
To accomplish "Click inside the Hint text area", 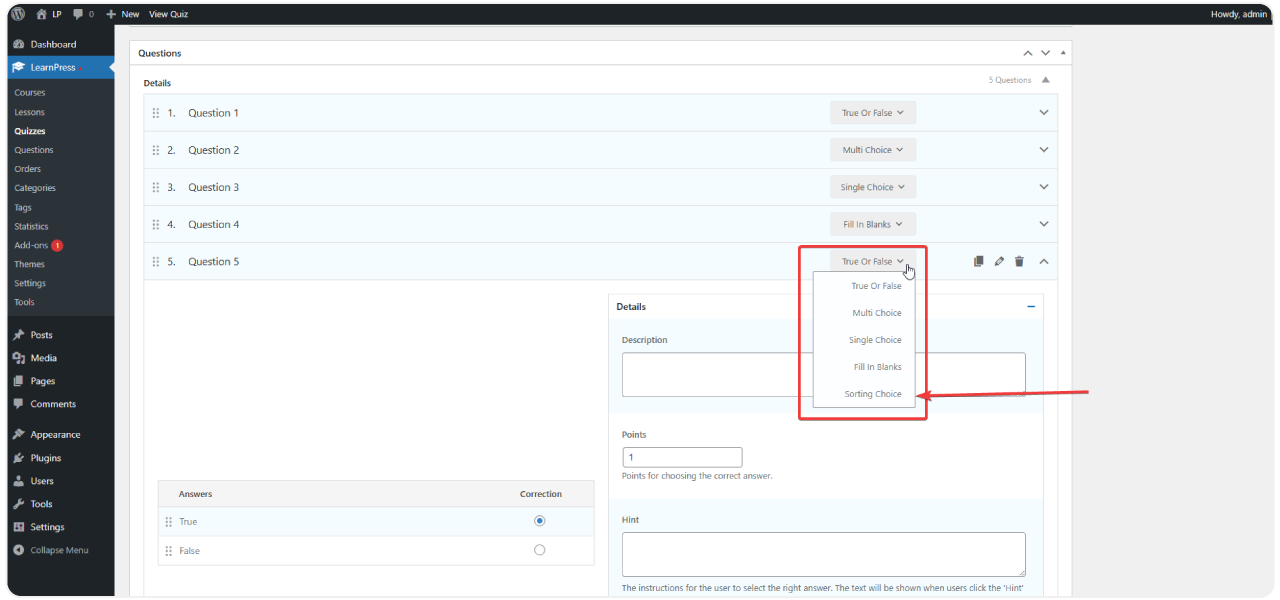I will (823, 553).
